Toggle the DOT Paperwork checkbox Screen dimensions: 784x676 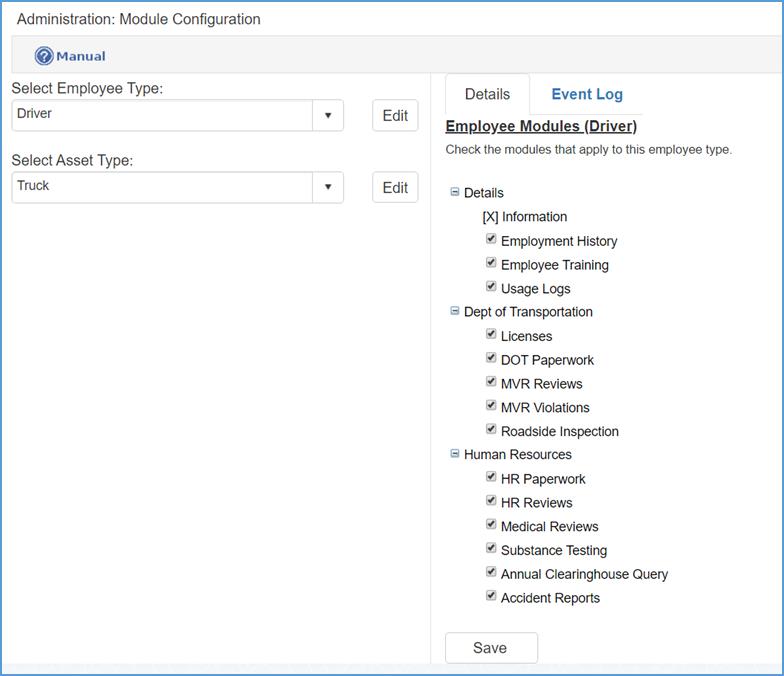(491, 358)
